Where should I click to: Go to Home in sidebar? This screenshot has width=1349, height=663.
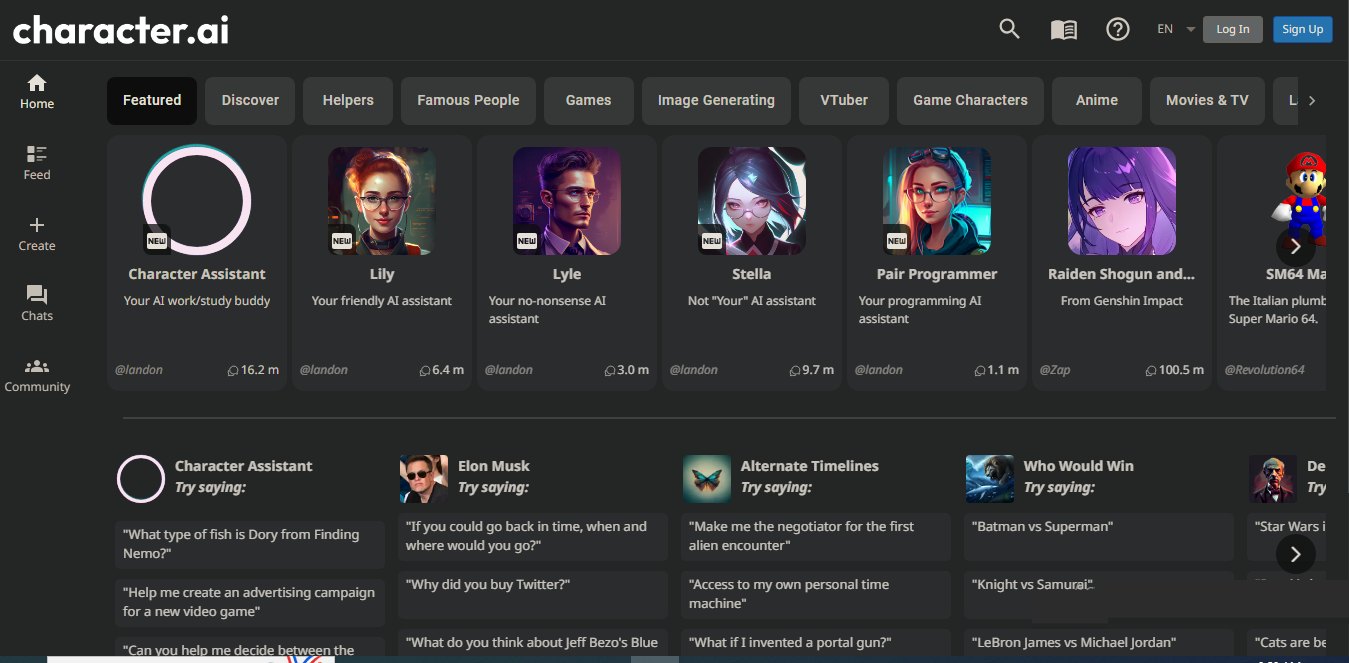[x=37, y=91]
